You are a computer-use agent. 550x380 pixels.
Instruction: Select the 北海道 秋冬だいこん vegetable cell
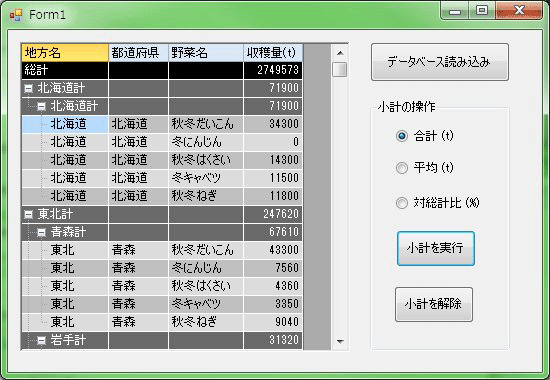[206, 124]
